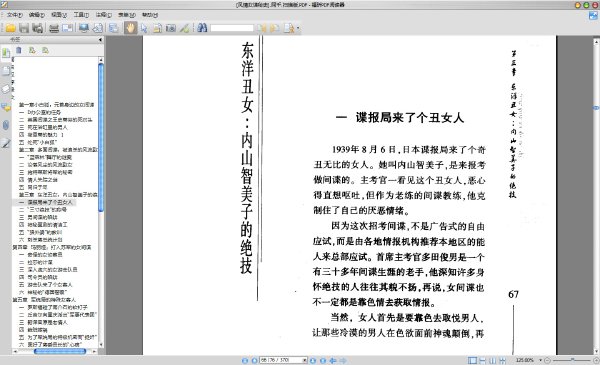Open the 第五章 chapter bookmark
The height and width of the screenshot is (365, 600).
coord(44,300)
